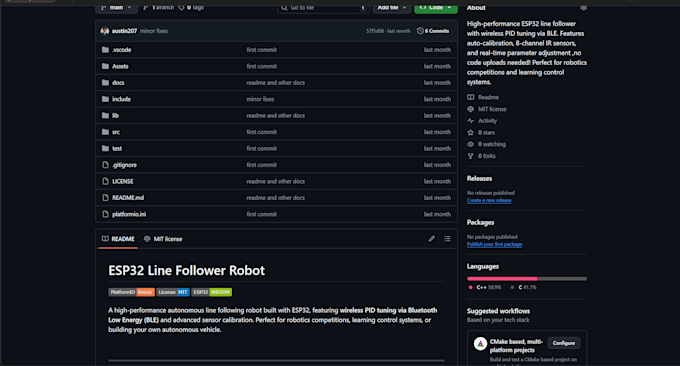Click the lib folder icon
This screenshot has width=680, height=366.
[105, 116]
